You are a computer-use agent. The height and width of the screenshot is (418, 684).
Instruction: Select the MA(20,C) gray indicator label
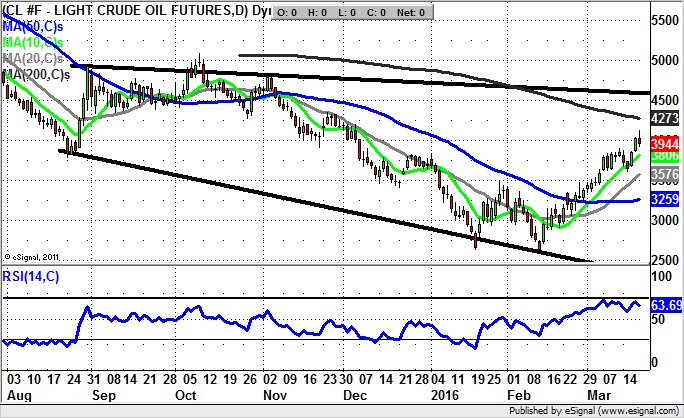tap(36, 59)
